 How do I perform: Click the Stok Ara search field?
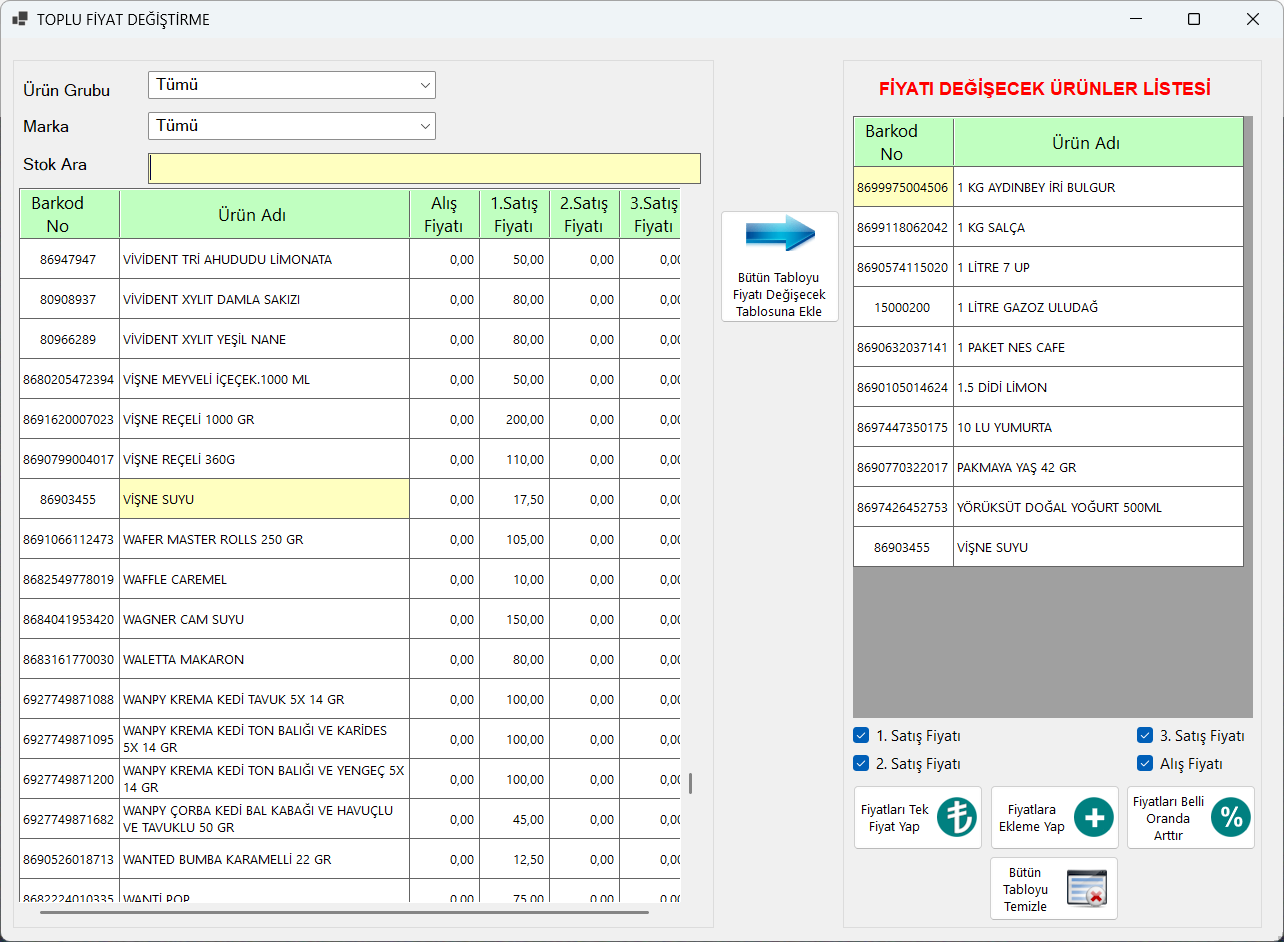[x=424, y=168]
